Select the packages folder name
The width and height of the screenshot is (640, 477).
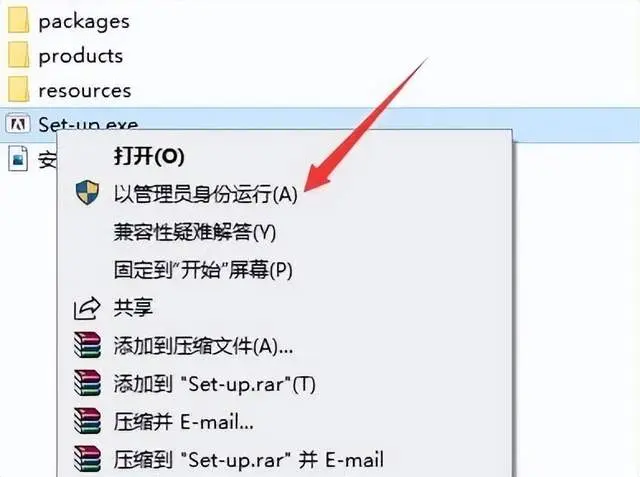84,22
